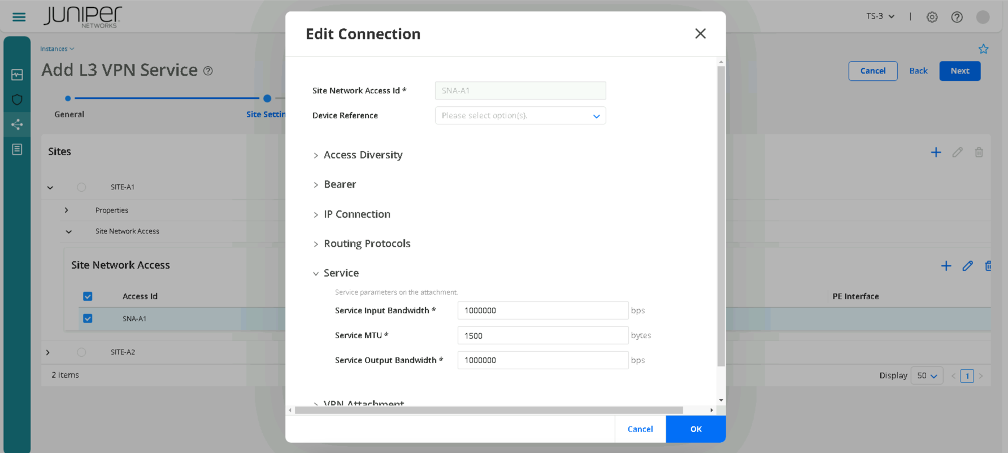Click the Sites delete trash icon
This screenshot has height=454, width=1008.
click(x=979, y=152)
